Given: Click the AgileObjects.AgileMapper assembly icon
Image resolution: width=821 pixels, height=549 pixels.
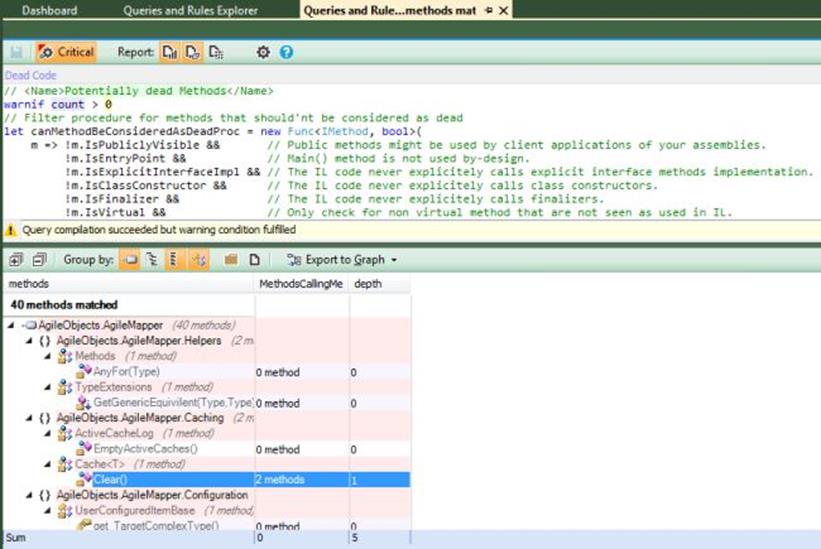Looking at the screenshot, I should point(29,326).
